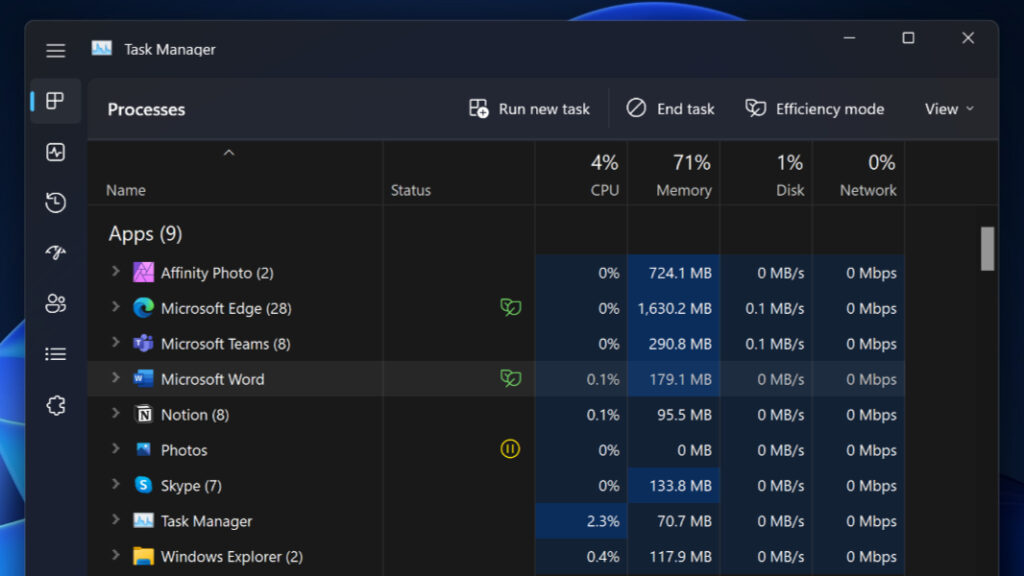
Task: Open the Startup apps page
Action: tap(56, 253)
